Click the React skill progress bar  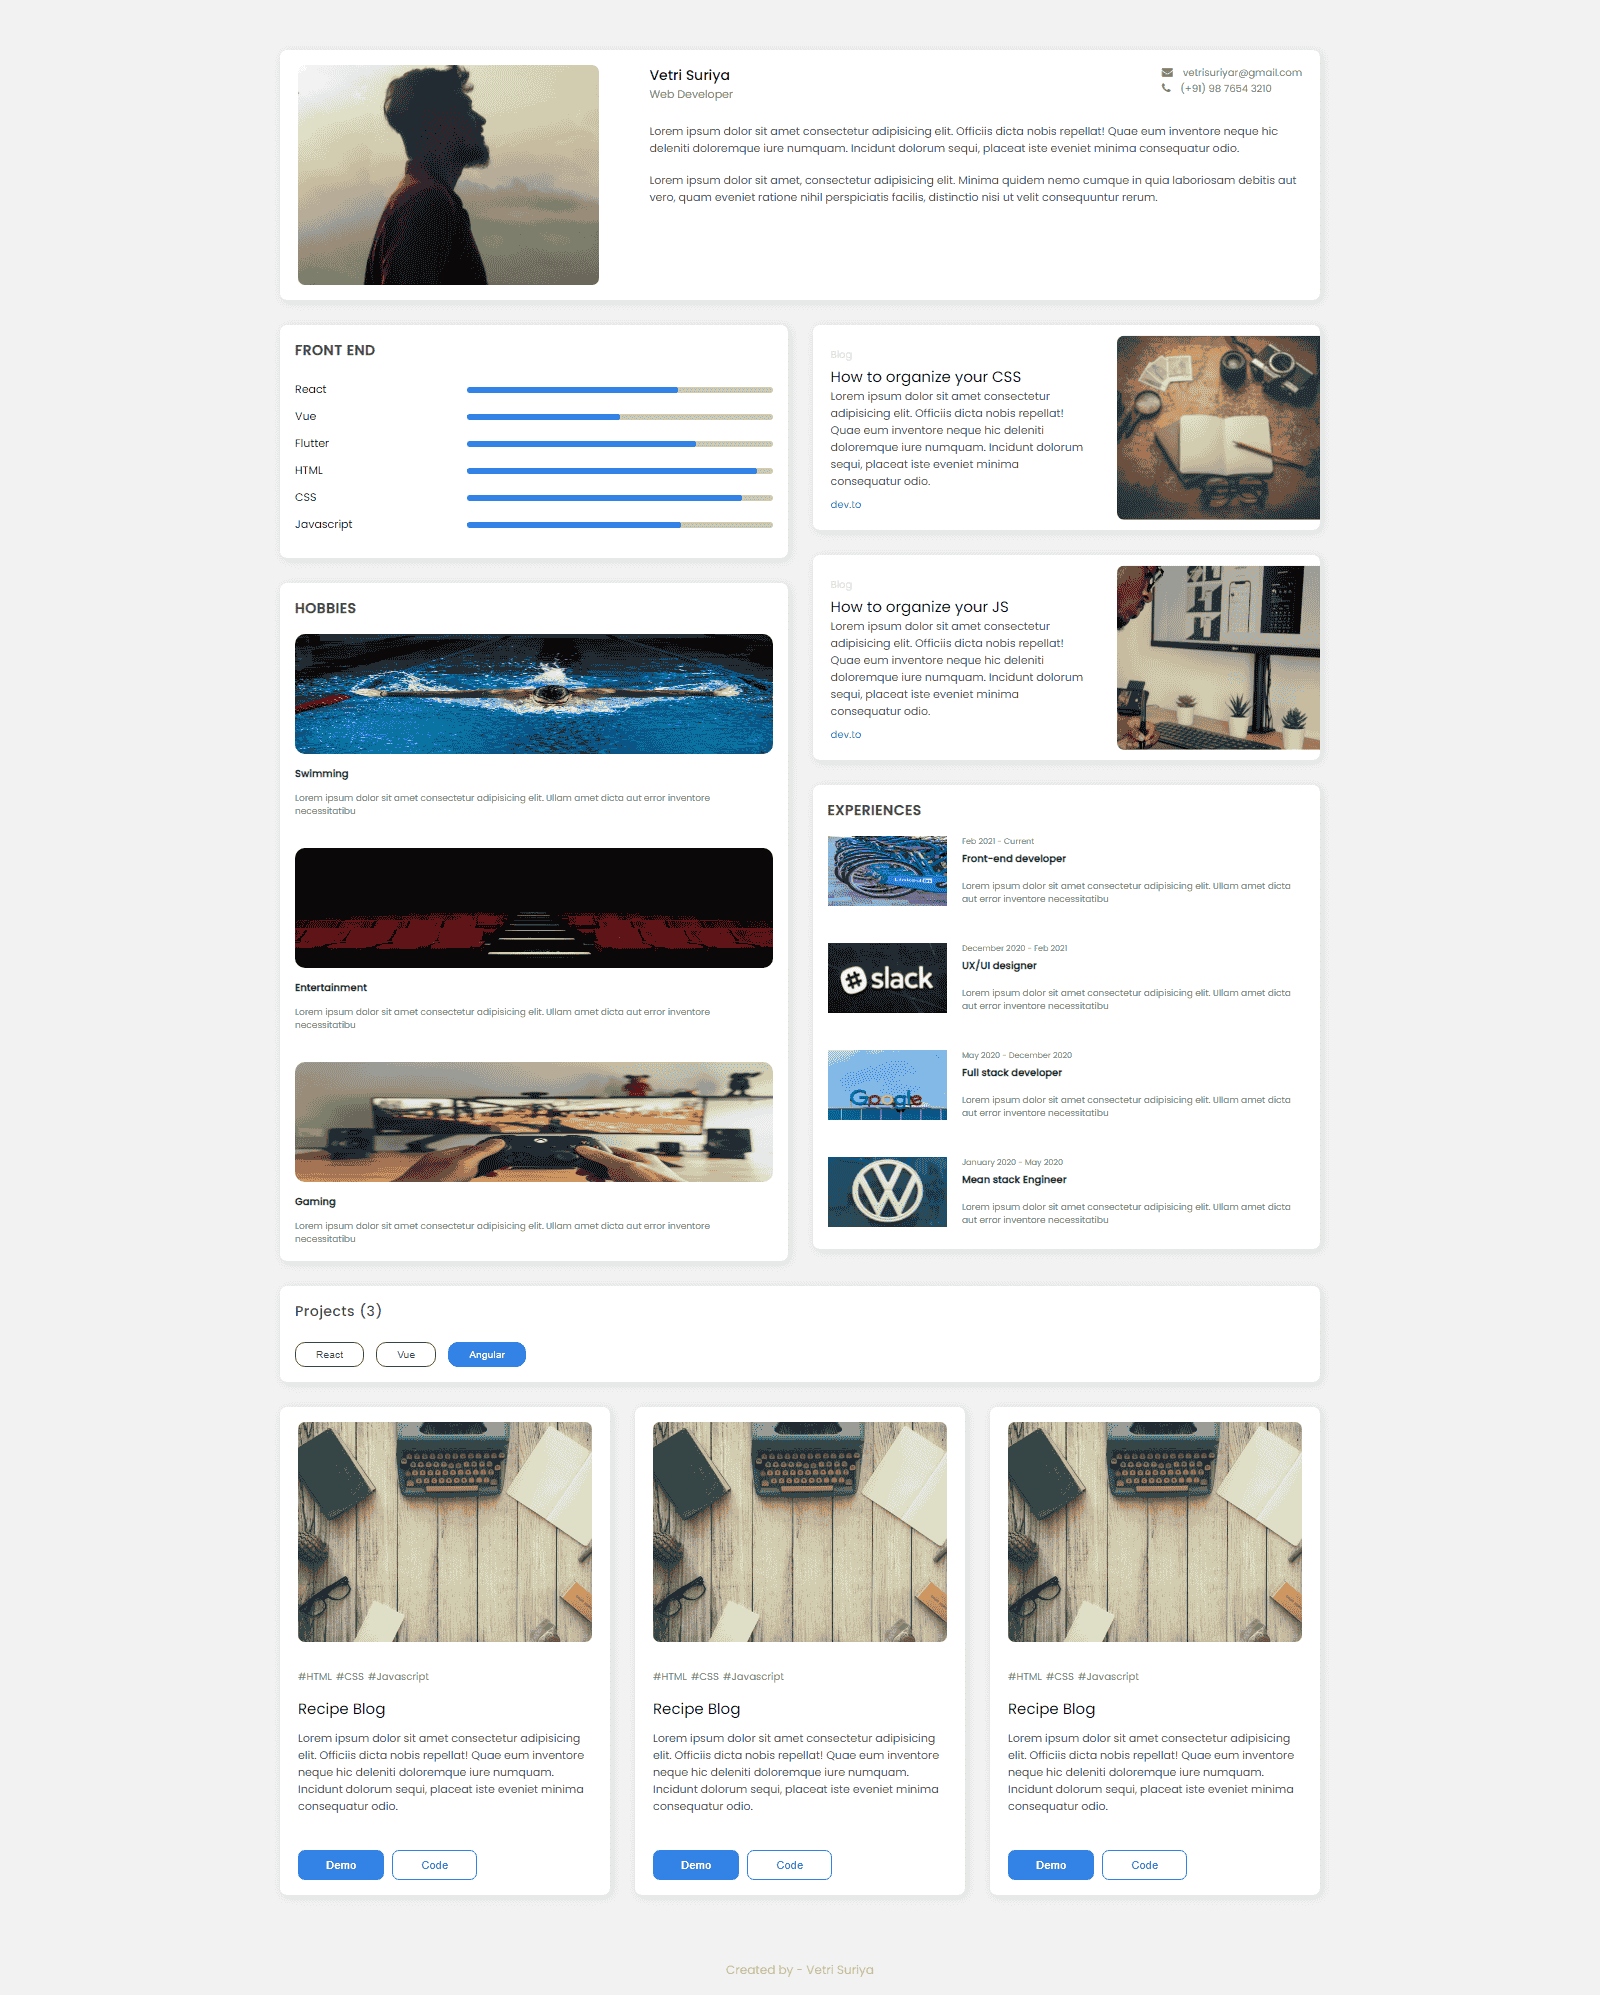pos(619,390)
